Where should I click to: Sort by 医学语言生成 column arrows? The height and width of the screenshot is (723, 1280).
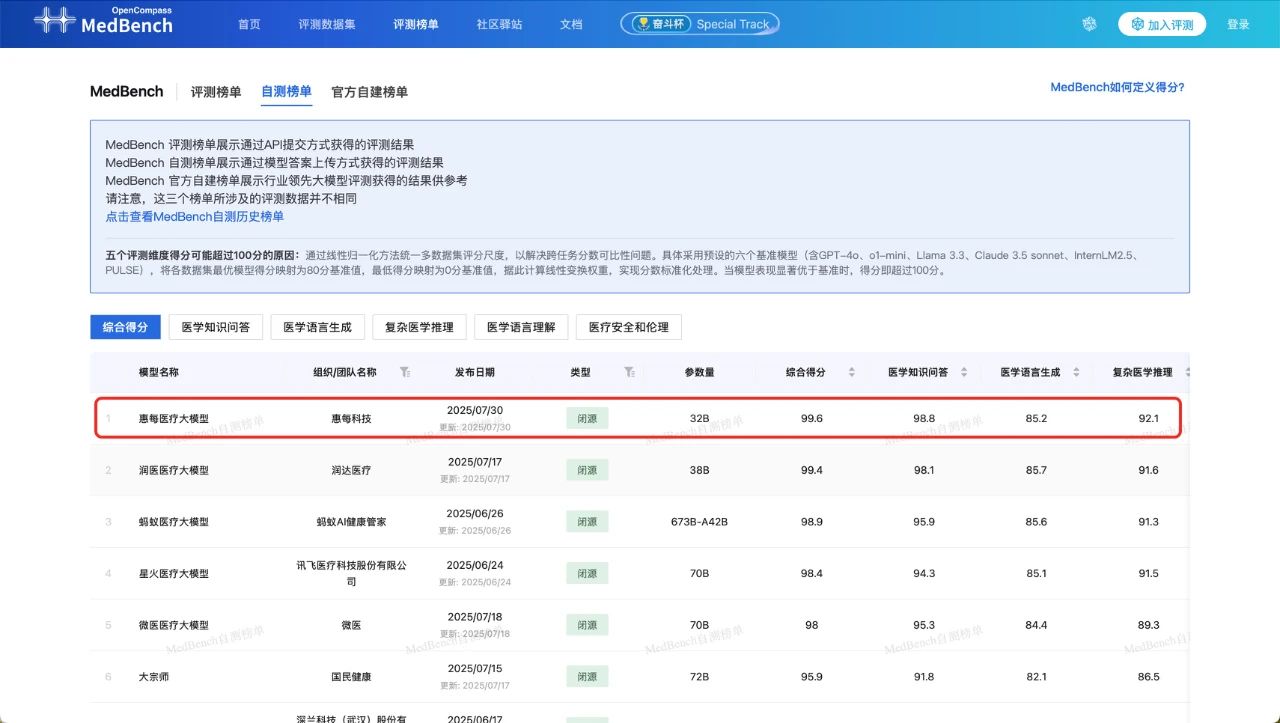coord(1076,372)
